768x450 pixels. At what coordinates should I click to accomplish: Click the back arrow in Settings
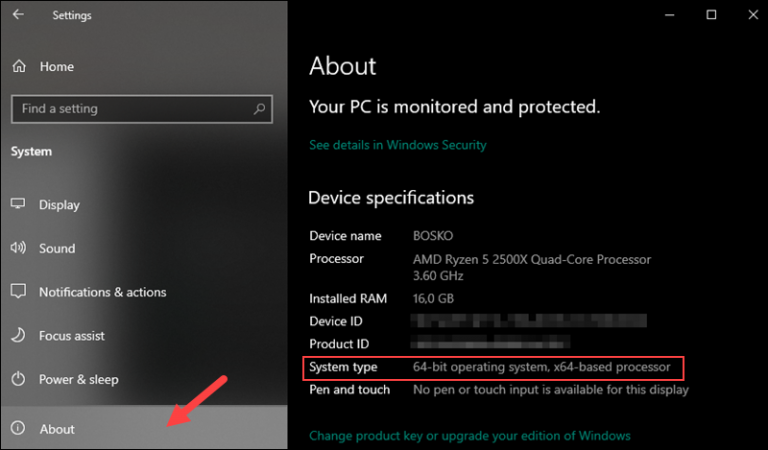coord(18,15)
